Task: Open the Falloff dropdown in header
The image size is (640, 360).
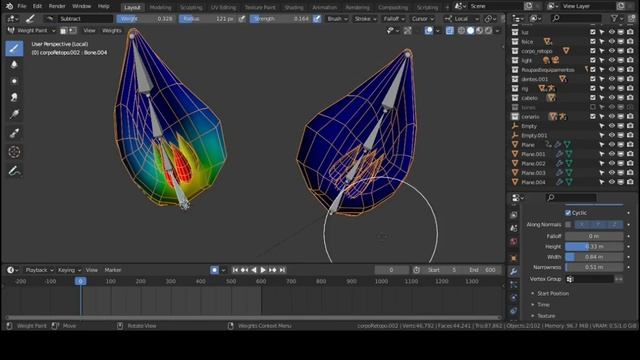Action: point(394,19)
